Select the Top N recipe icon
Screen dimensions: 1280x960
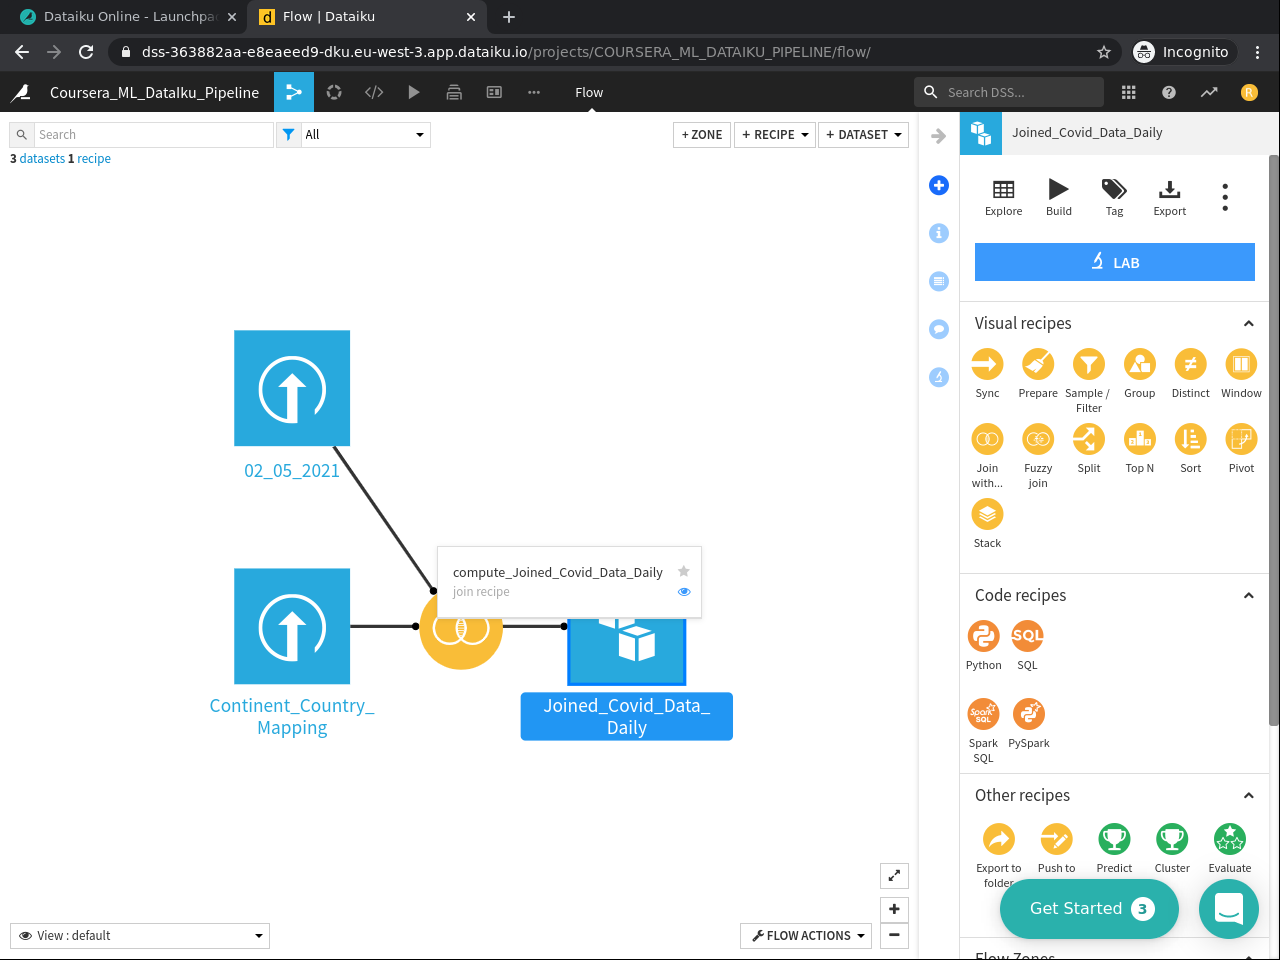pos(1140,439)
